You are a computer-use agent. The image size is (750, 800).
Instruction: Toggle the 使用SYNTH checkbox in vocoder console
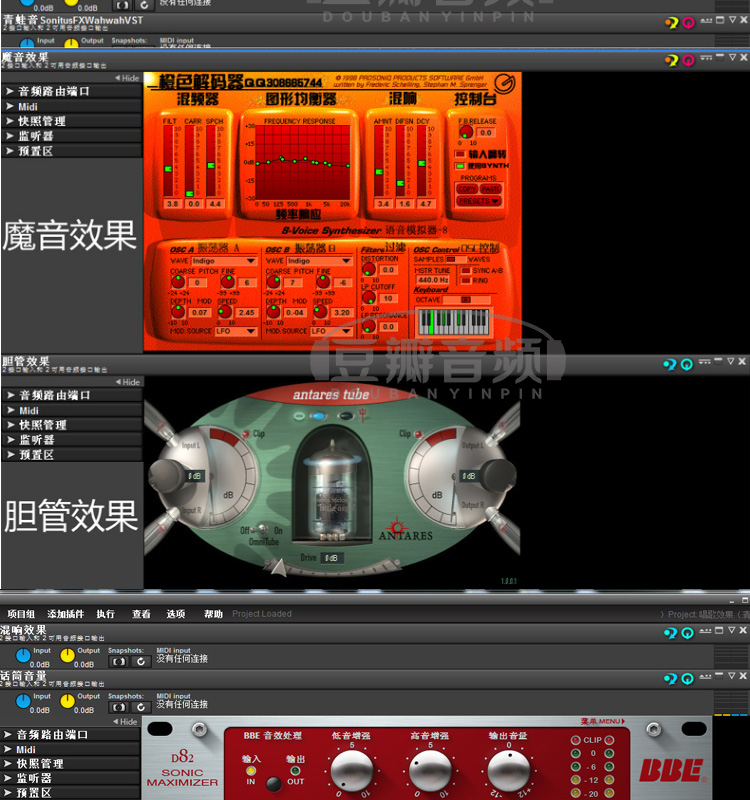tap(460, 166)
